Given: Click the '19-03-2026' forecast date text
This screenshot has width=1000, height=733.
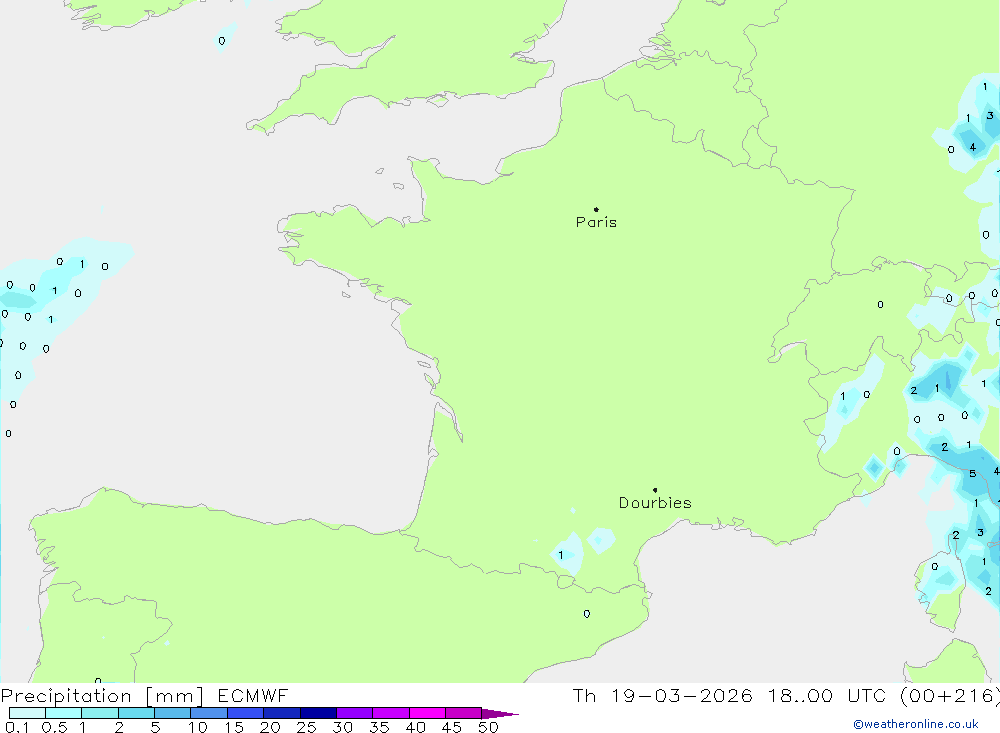Looking at the screenshot, I should [681, 695].
